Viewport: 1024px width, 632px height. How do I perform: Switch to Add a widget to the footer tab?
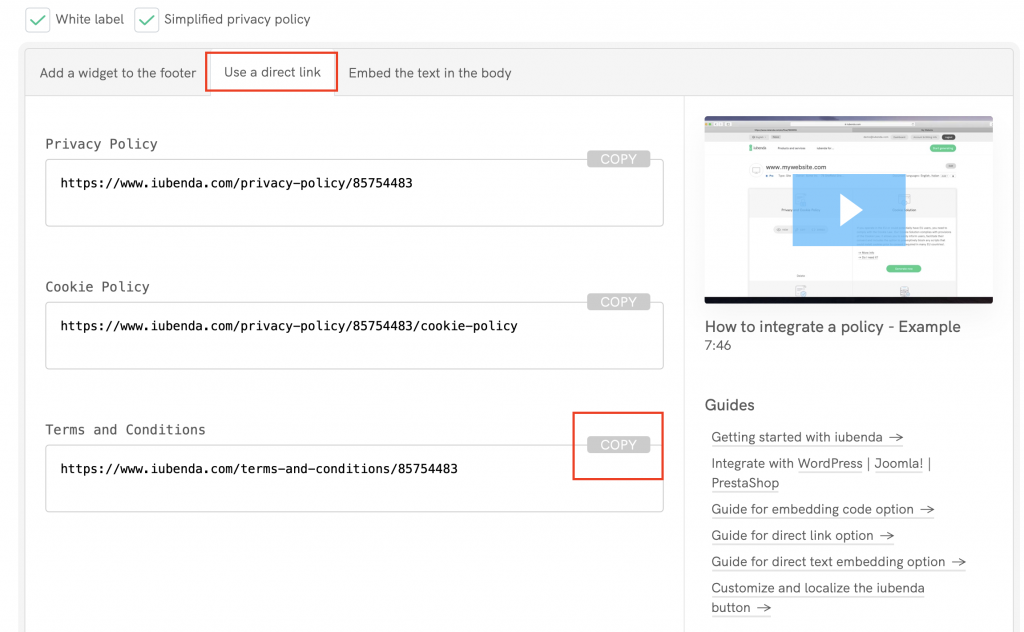point(118,73)
